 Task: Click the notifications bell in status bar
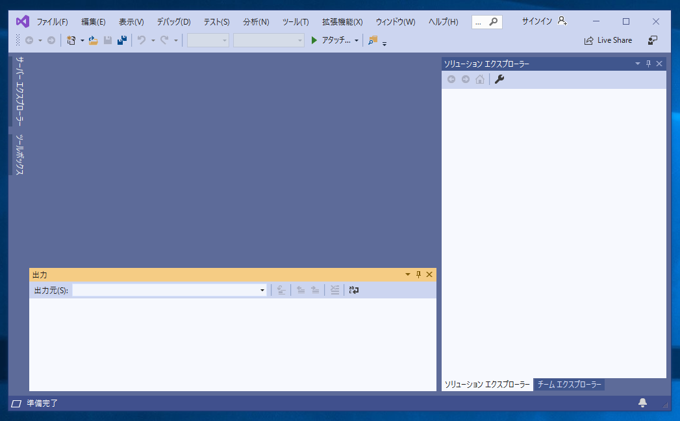(643, 403)
